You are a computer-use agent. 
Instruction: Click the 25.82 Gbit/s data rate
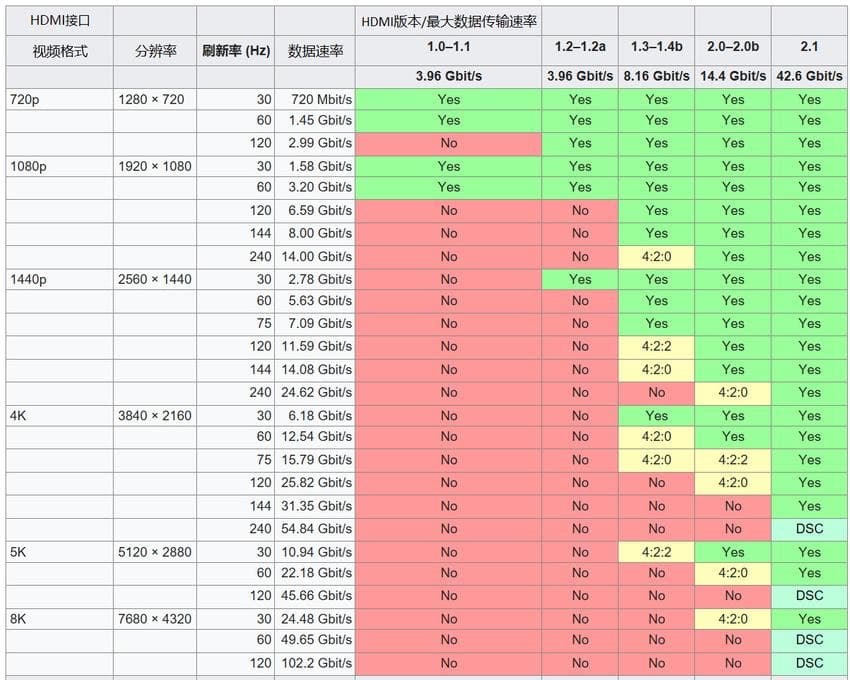click(x=315, y=483)
